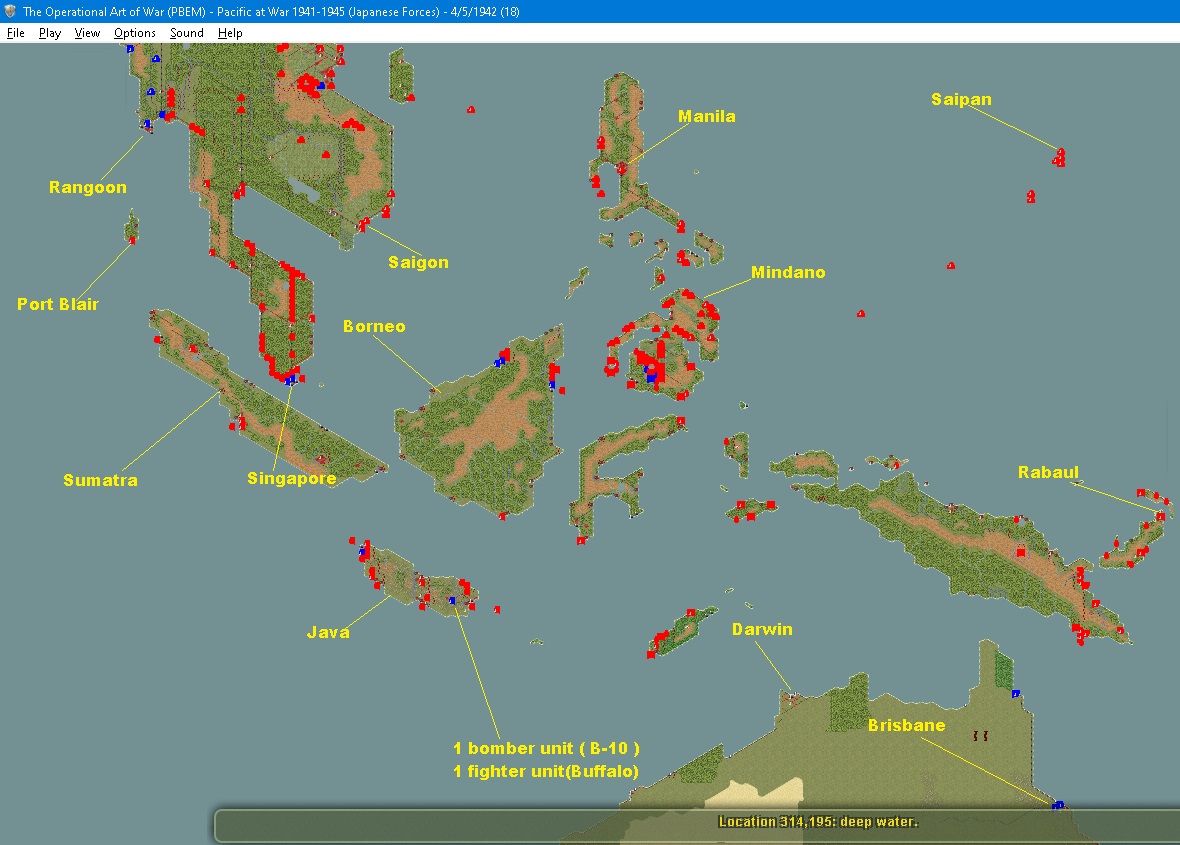The width and height of the screenshot is (1180, 845).
Task: Select the blue unit on northern Borneo coast
Action: coord(499,363)
